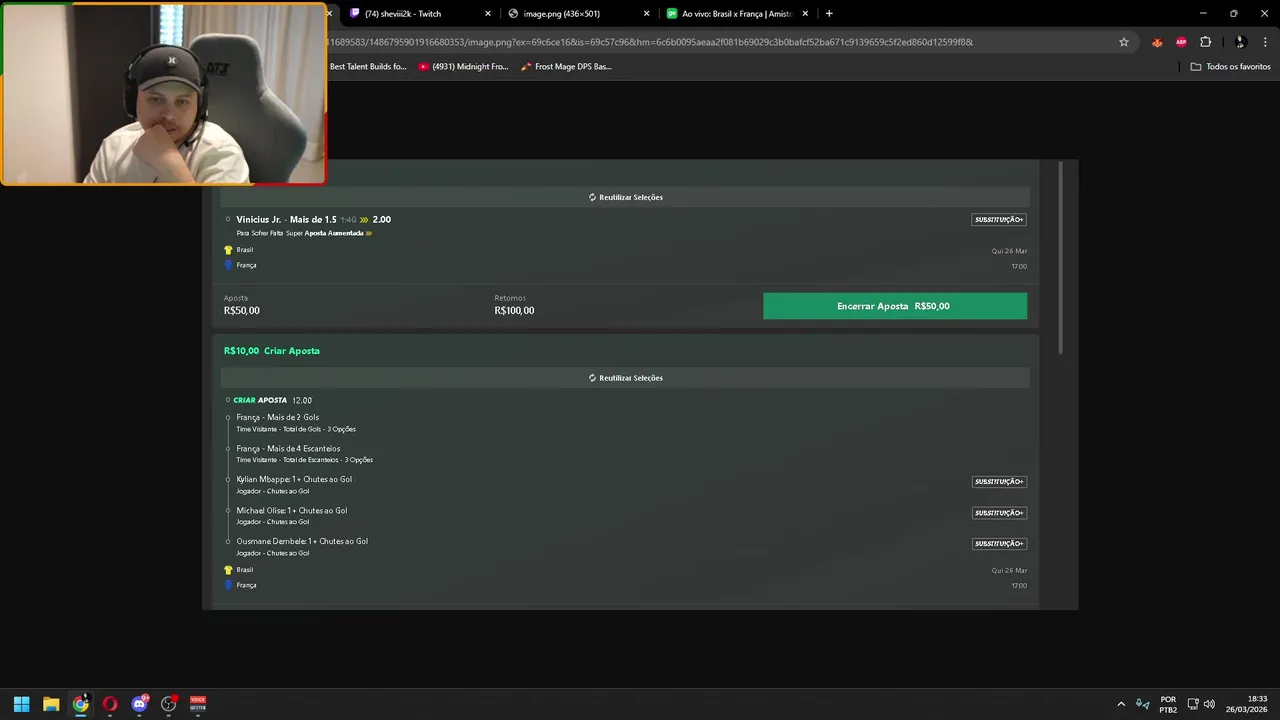Open the ABP ad blocker extension
This screenshot has height=720, width=1280.
click(1181, 42)
